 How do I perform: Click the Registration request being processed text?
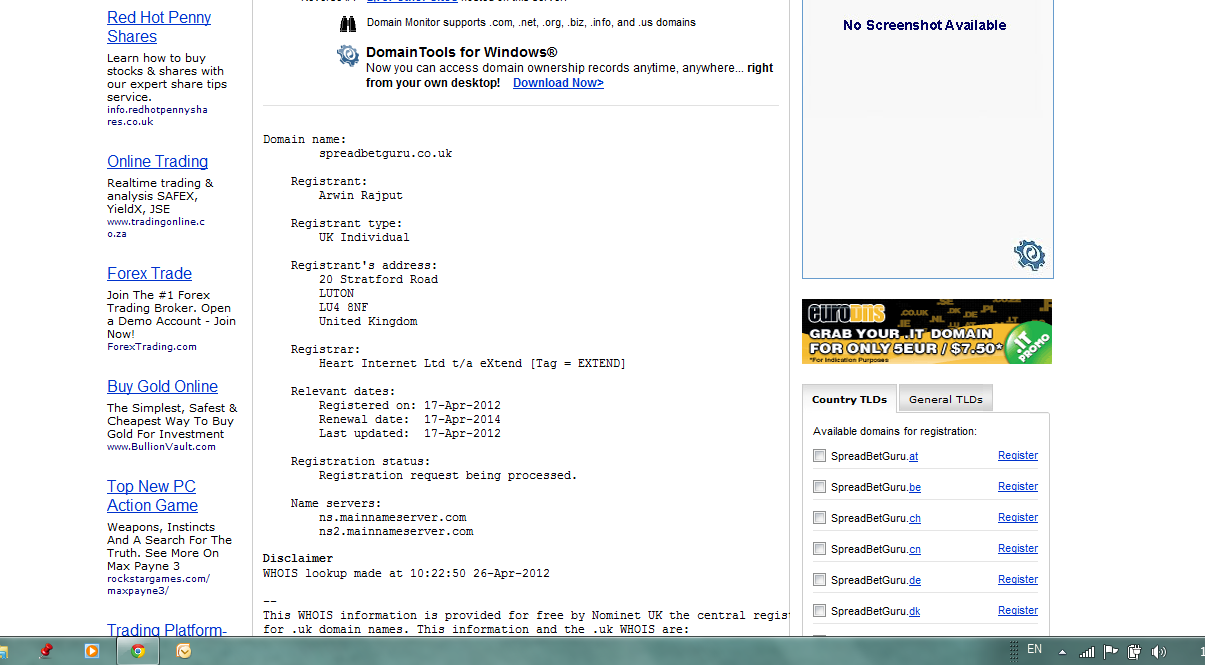(x=448, y=475)
